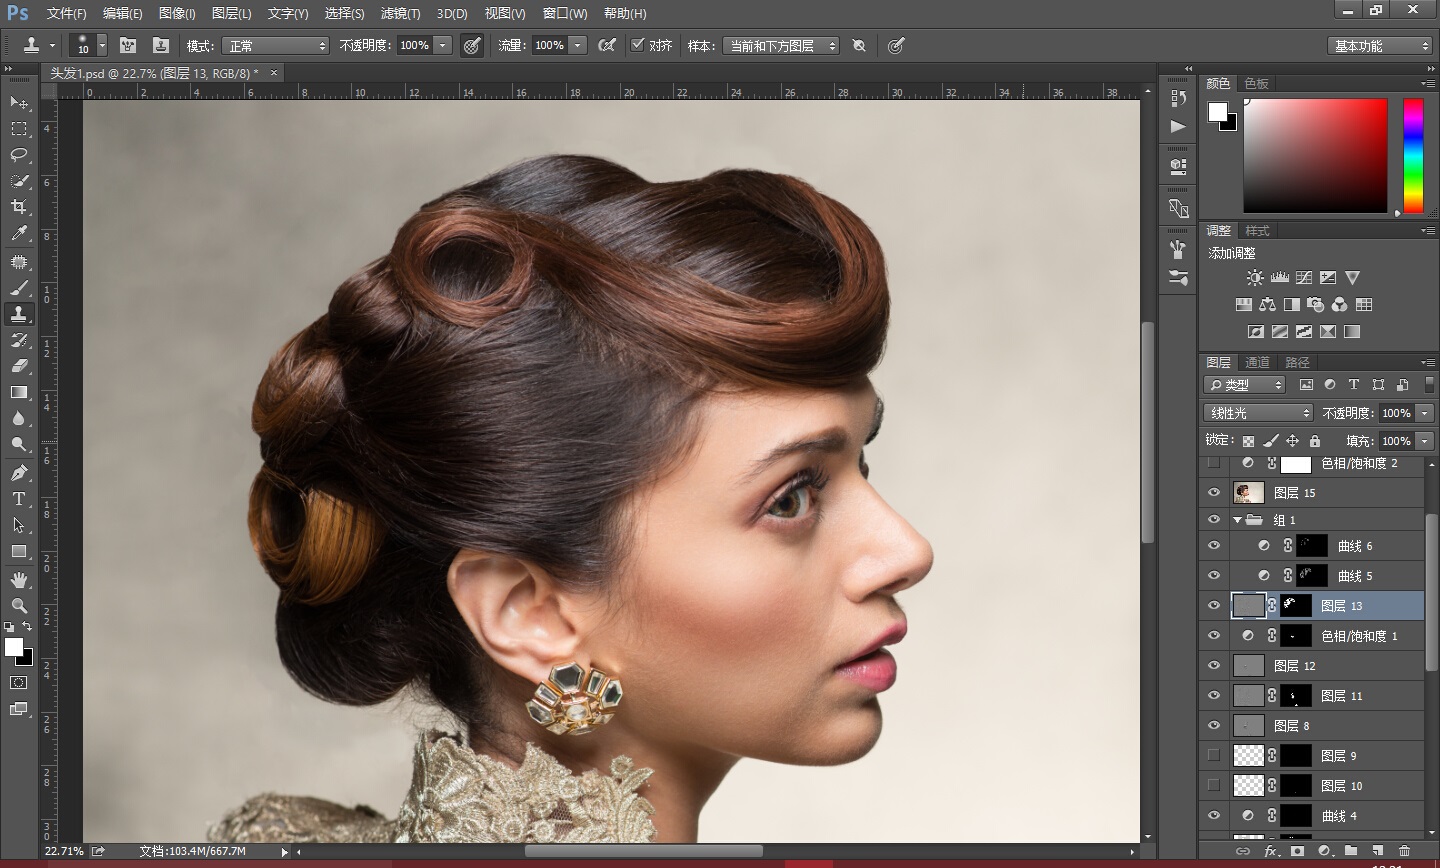
Task: Collapse the 组 1 group
Action: click(1237, 520)
